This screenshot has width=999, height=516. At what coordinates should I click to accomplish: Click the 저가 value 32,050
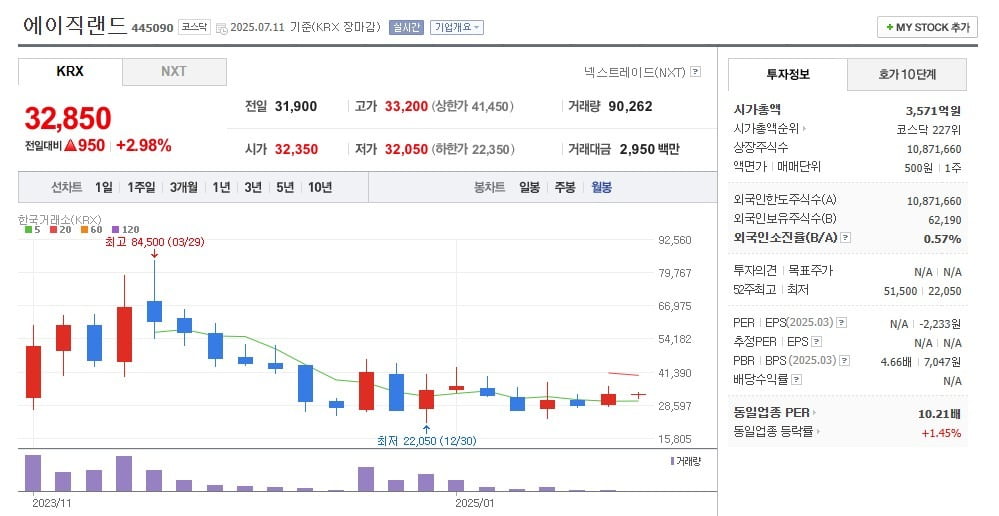(x=406, y=149)
